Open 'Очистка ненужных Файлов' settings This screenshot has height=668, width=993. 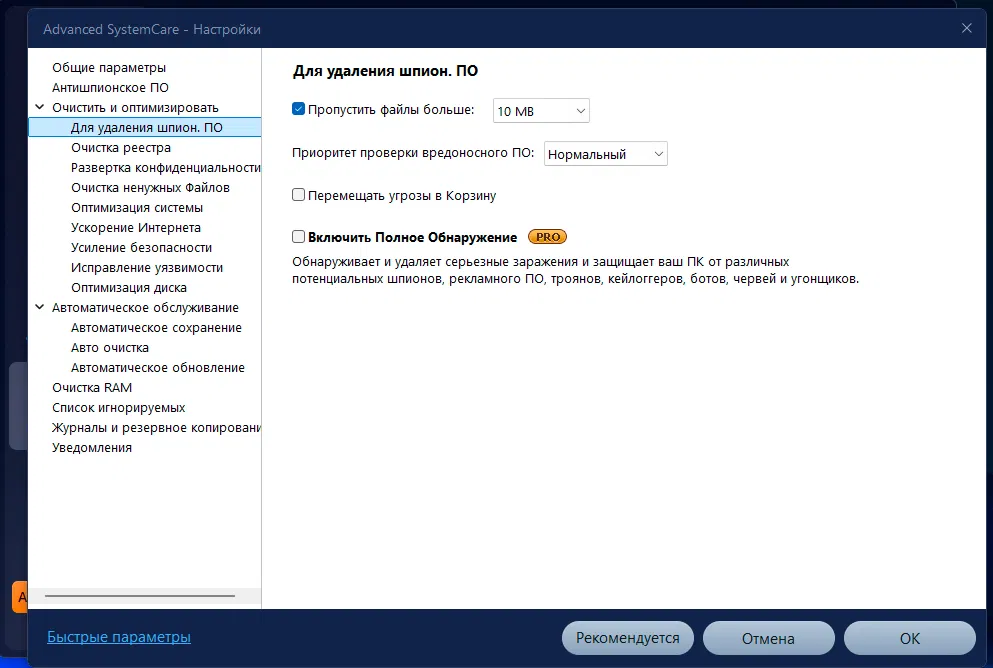click(150, 187)
